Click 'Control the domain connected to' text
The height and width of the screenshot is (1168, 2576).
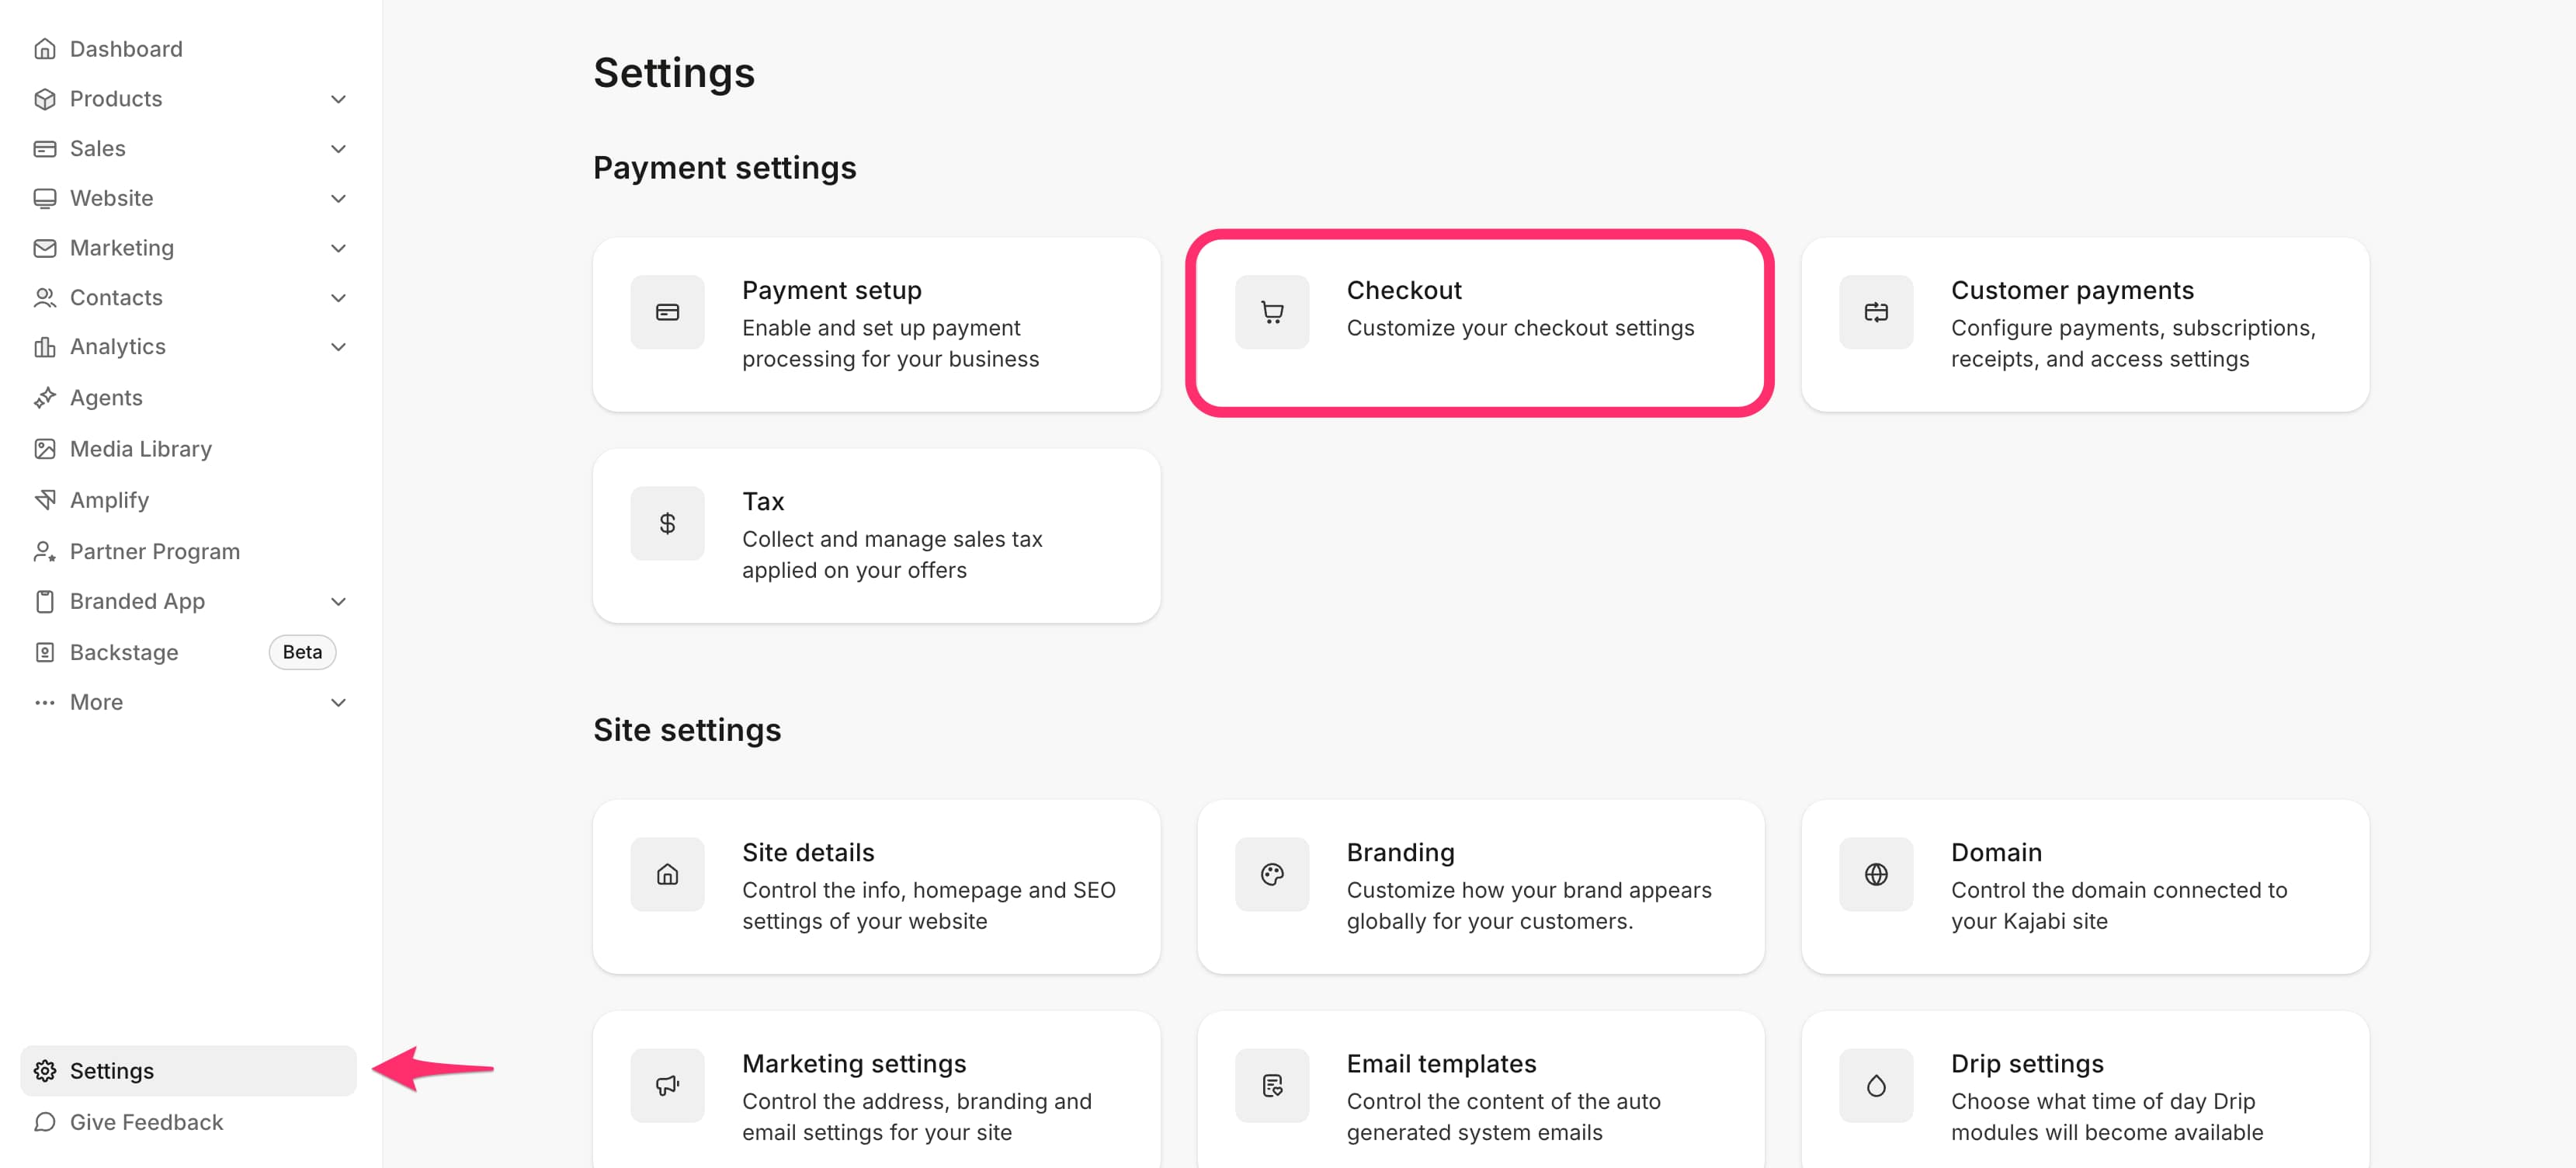coord(2119,890)
